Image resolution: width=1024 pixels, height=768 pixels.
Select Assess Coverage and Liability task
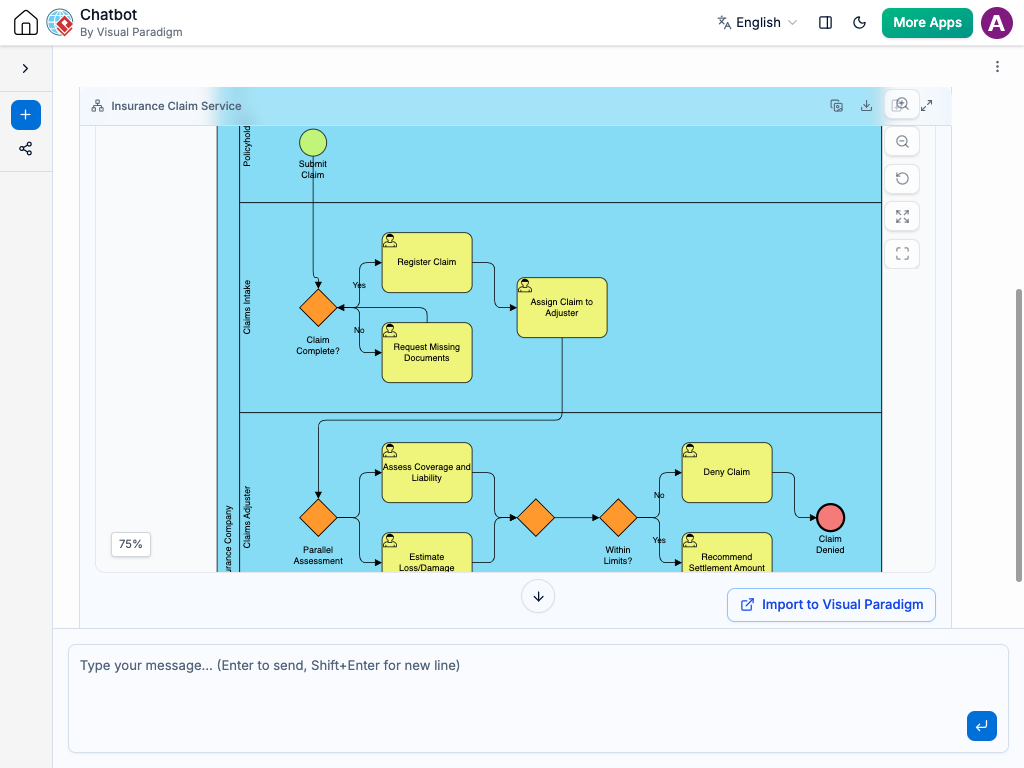[x=427, y=473]
